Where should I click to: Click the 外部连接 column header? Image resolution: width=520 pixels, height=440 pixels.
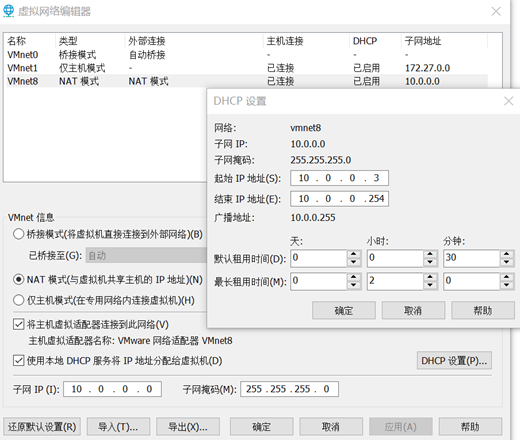point(194,41)
